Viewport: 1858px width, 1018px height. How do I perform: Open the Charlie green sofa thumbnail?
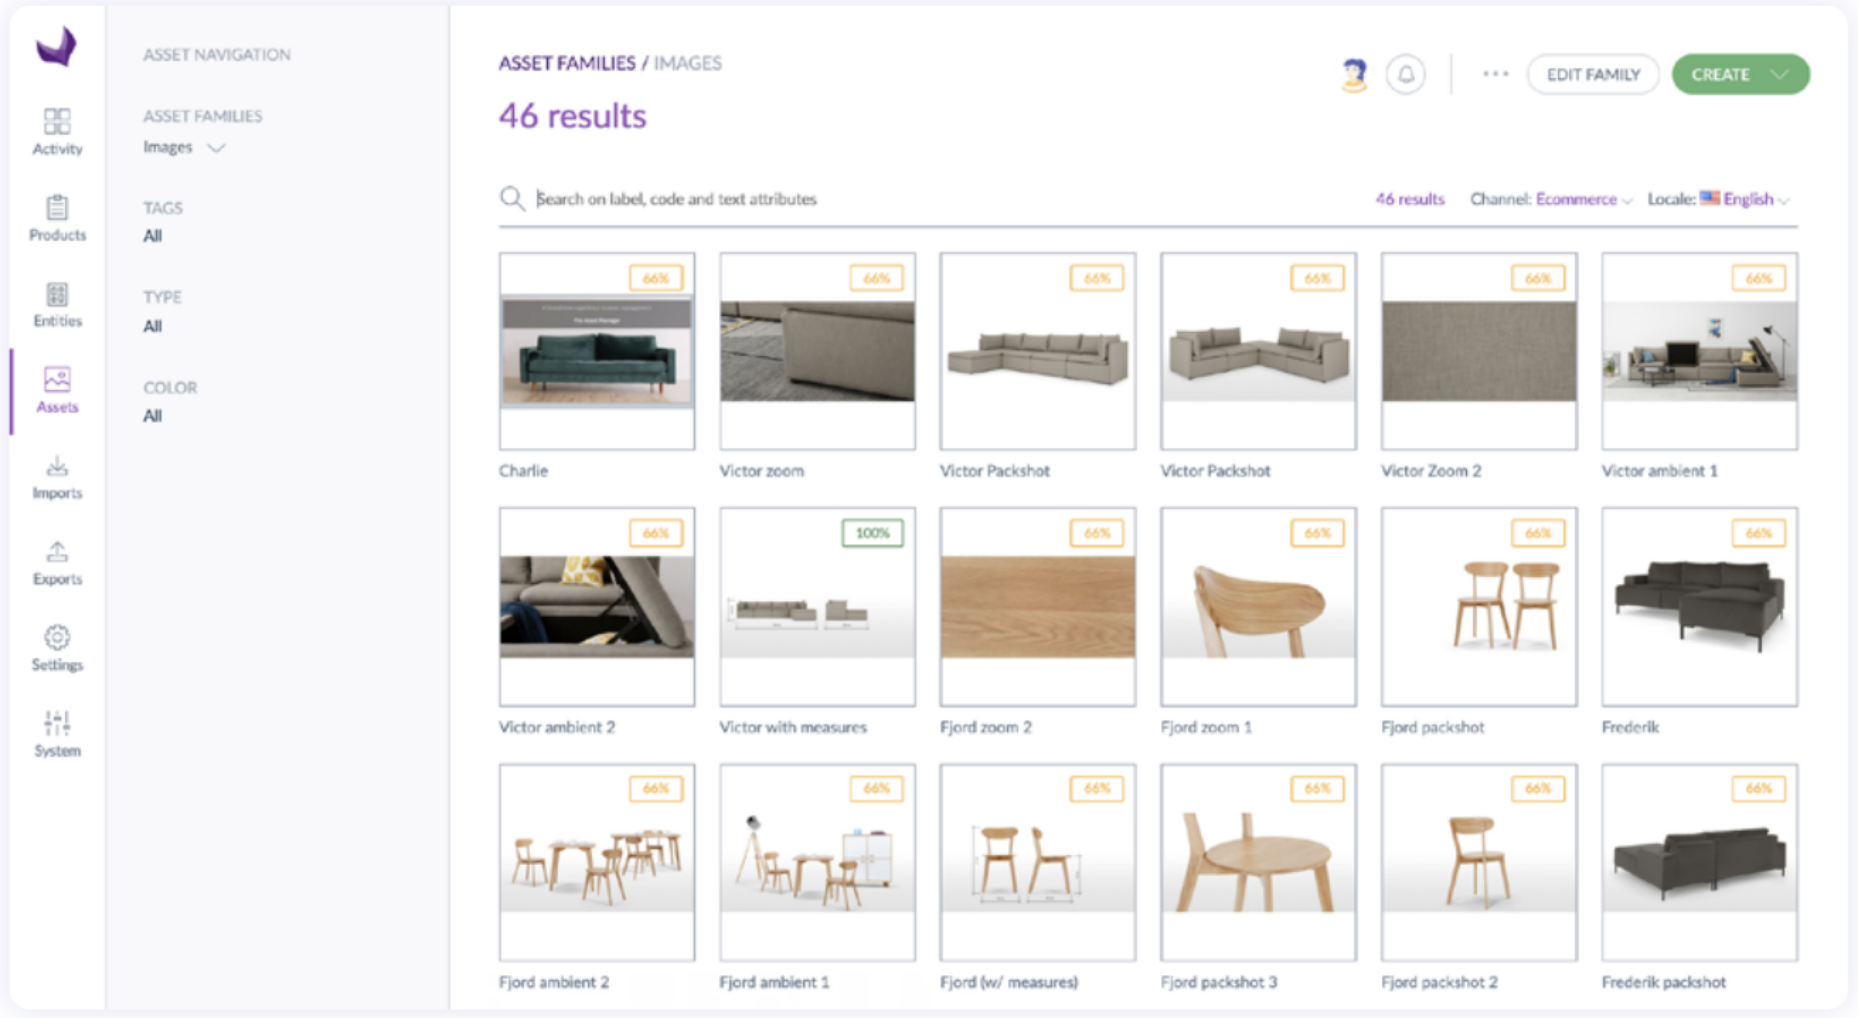pyautogui.click(x=597, y=351)
